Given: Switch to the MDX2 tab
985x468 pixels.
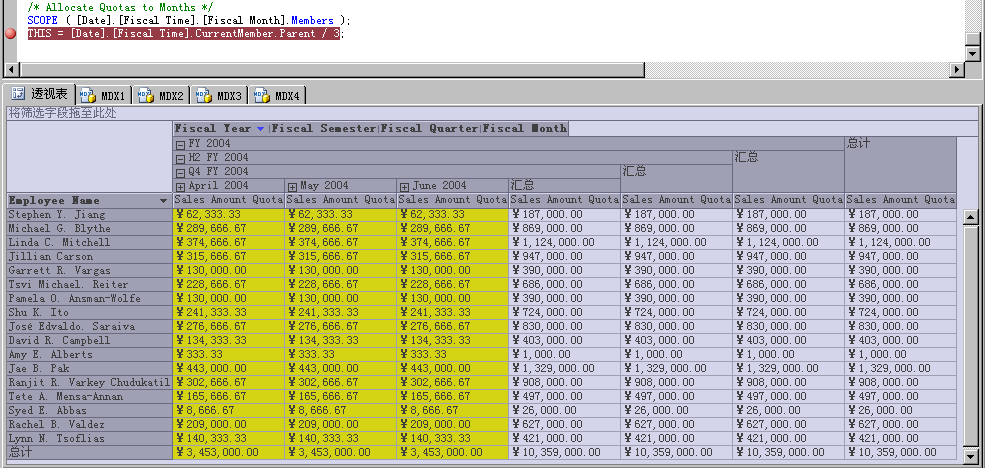Looking at the screenshot, I should 162,96.
